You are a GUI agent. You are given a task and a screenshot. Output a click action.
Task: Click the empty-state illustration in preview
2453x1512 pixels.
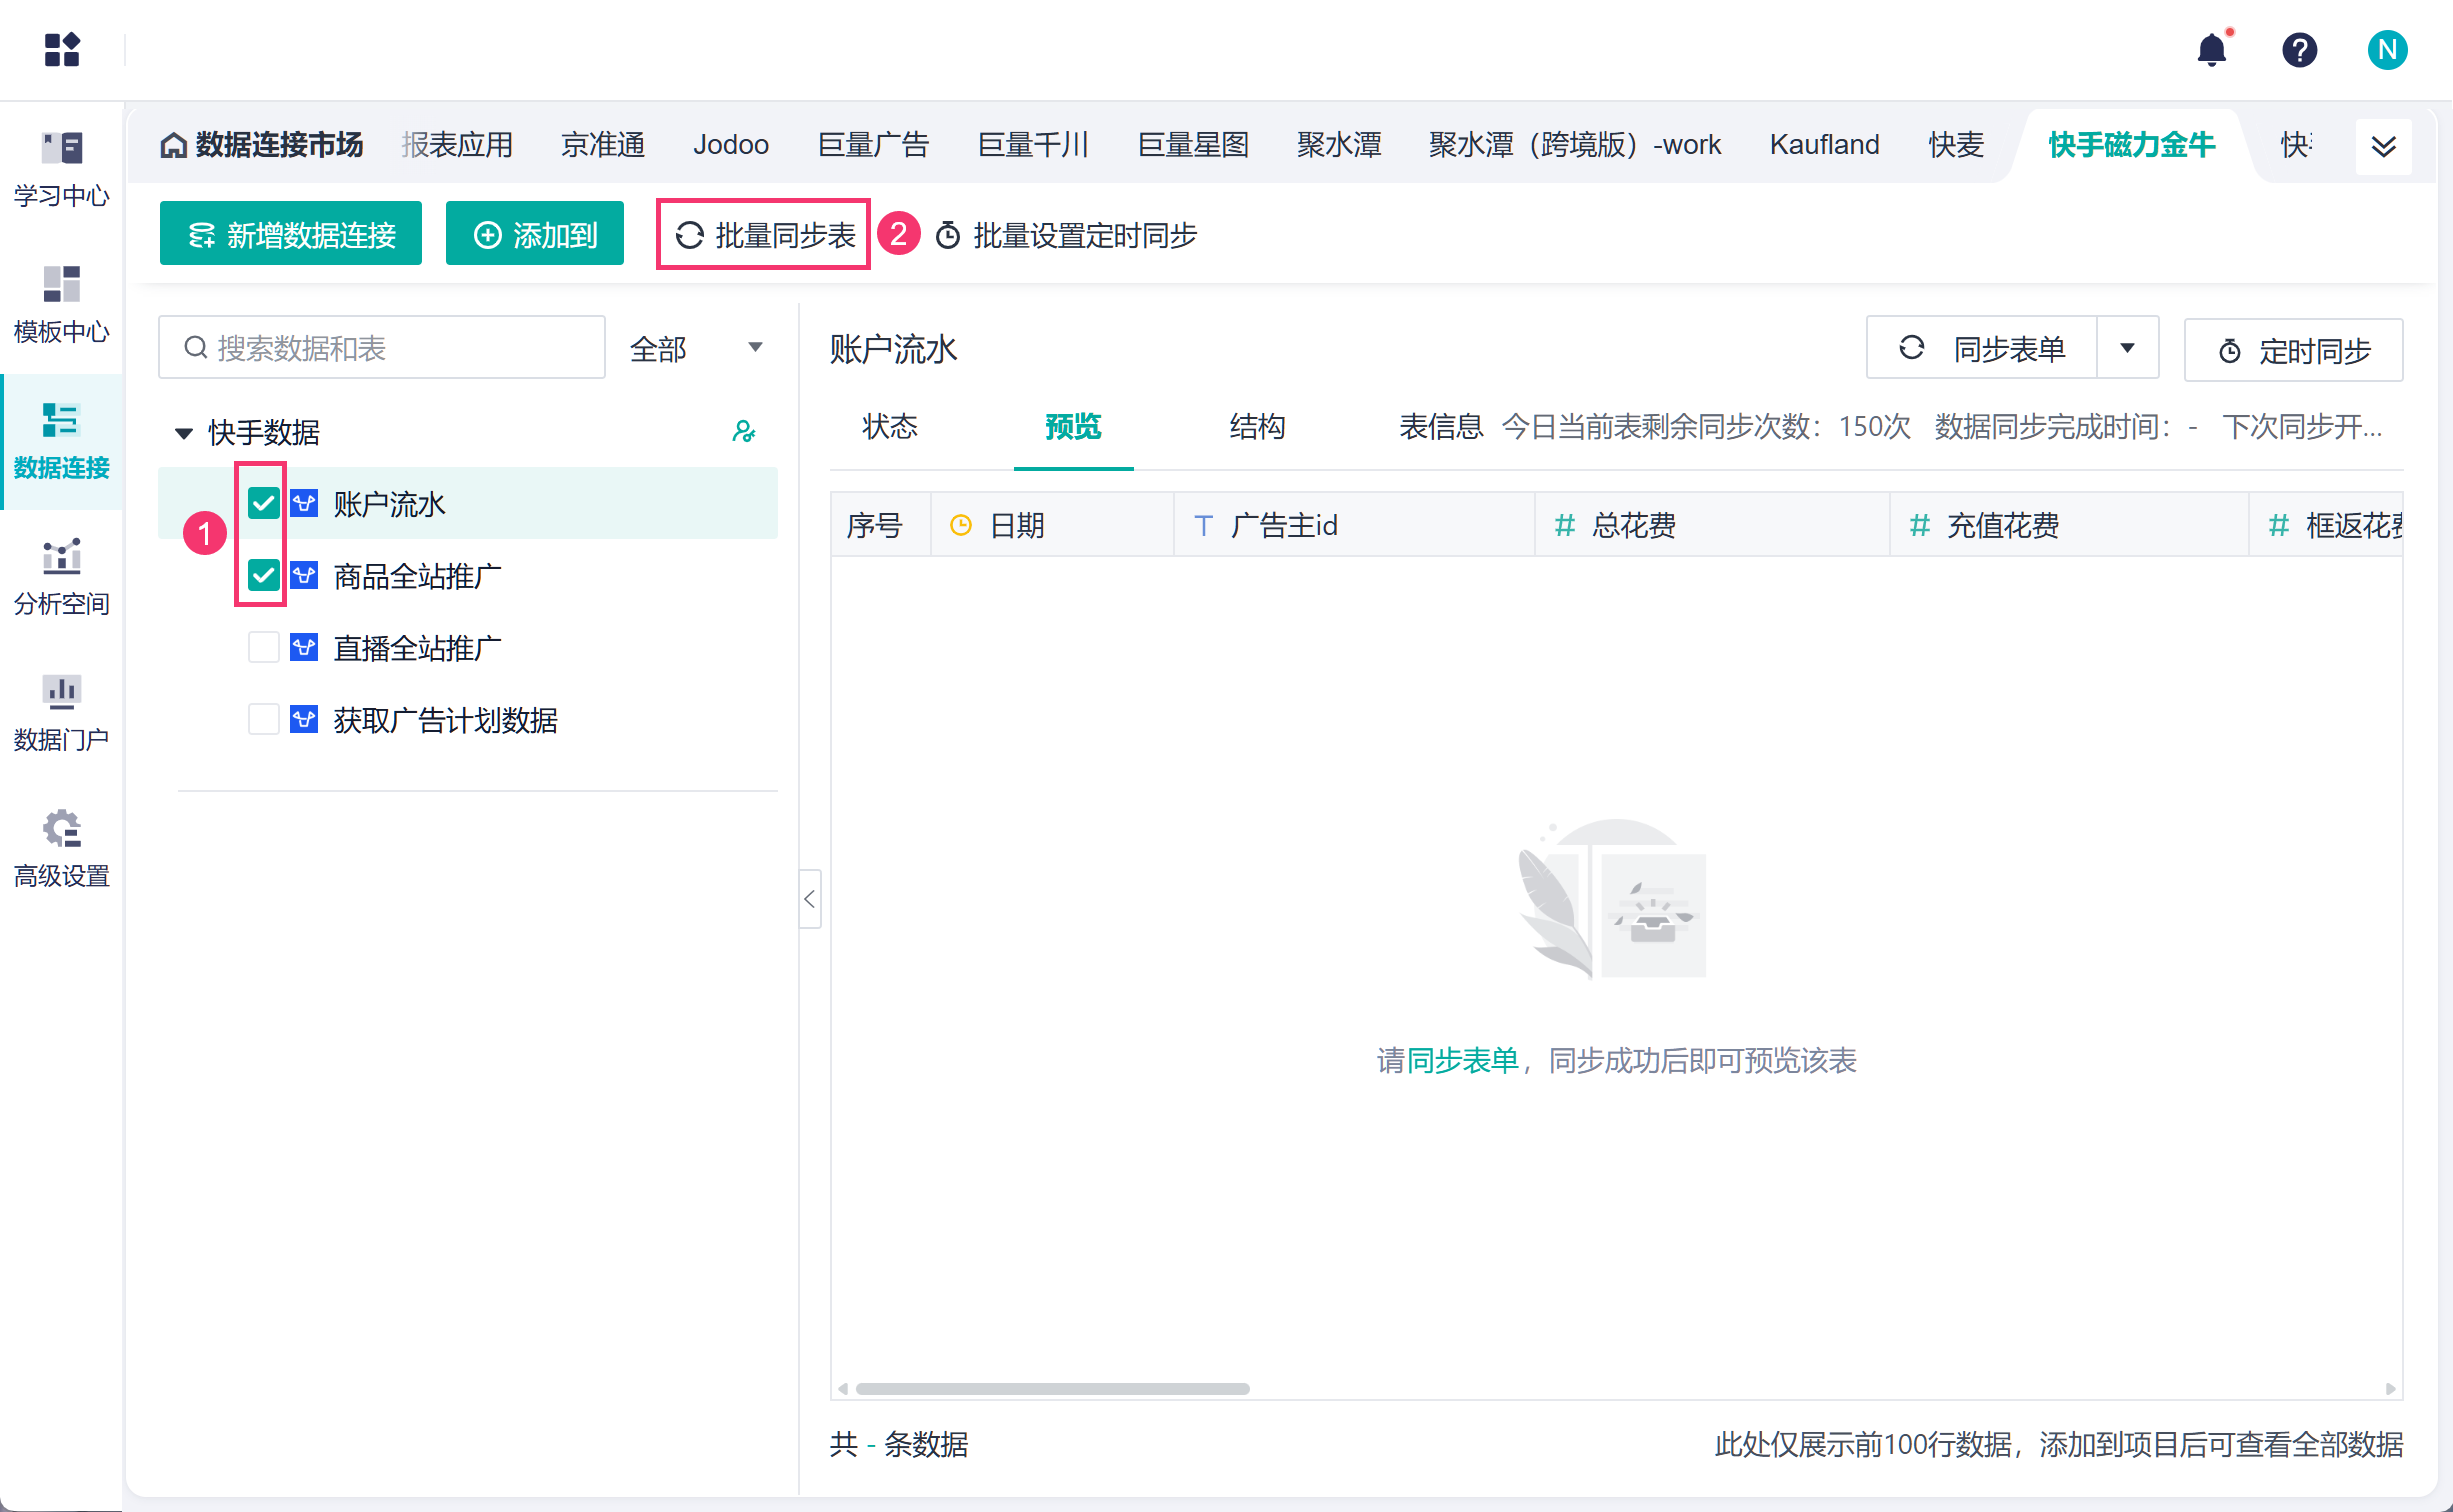[1613, 899]
